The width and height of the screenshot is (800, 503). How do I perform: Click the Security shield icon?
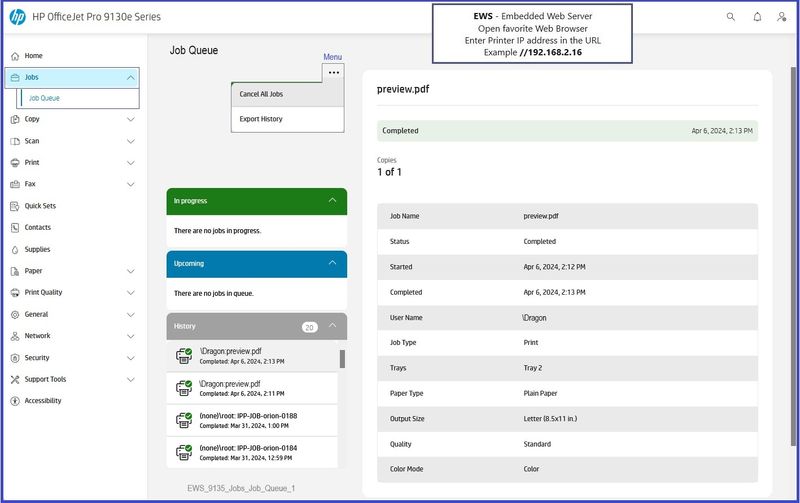[x=15, y=358]
